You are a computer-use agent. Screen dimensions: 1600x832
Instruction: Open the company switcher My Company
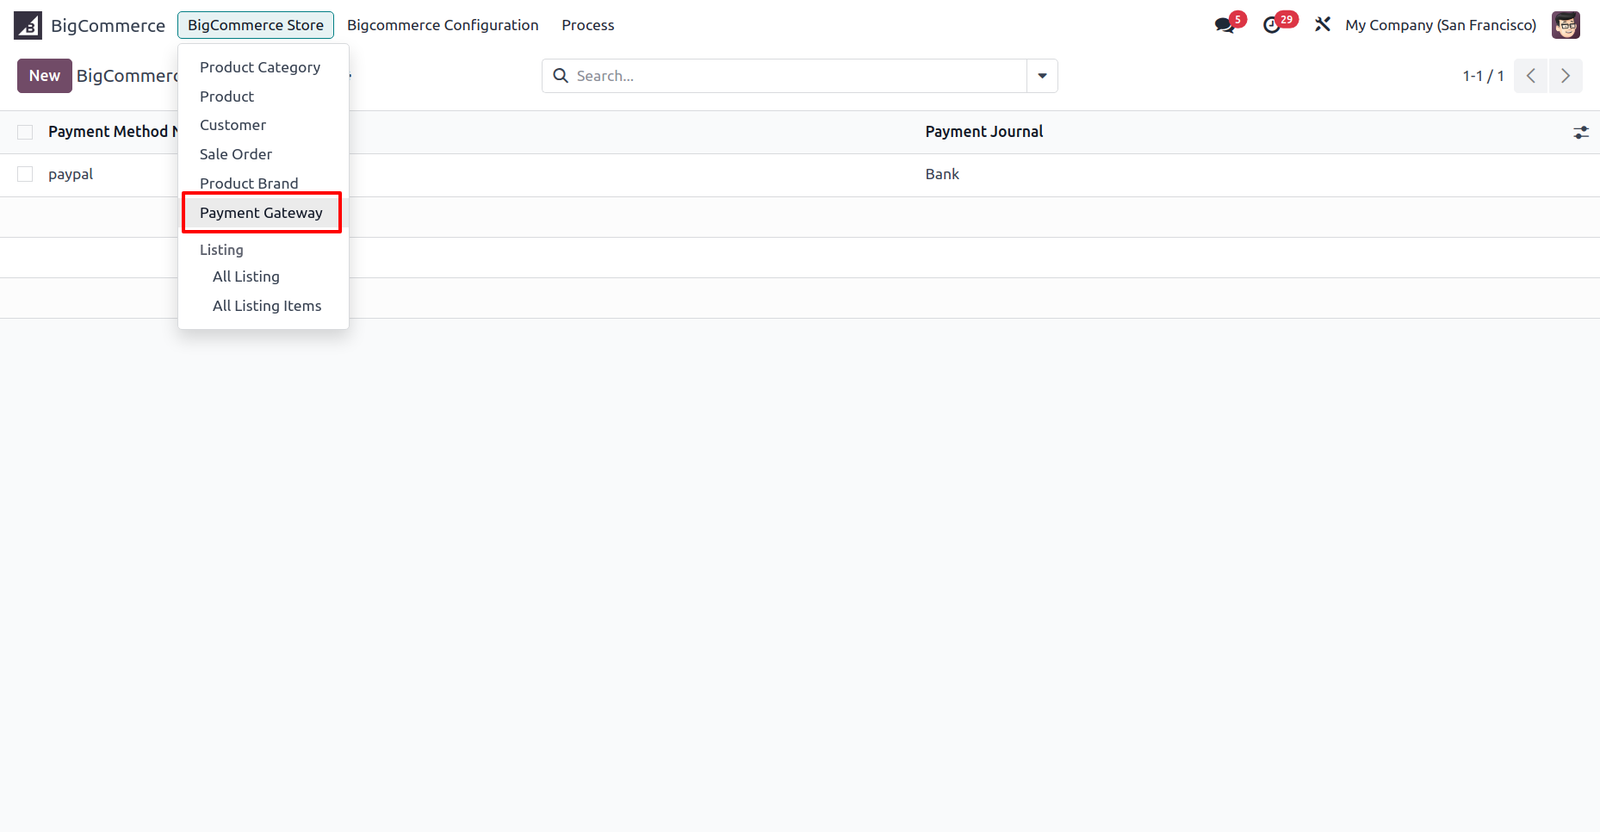pyautogui.click(x=1440, y=25)
